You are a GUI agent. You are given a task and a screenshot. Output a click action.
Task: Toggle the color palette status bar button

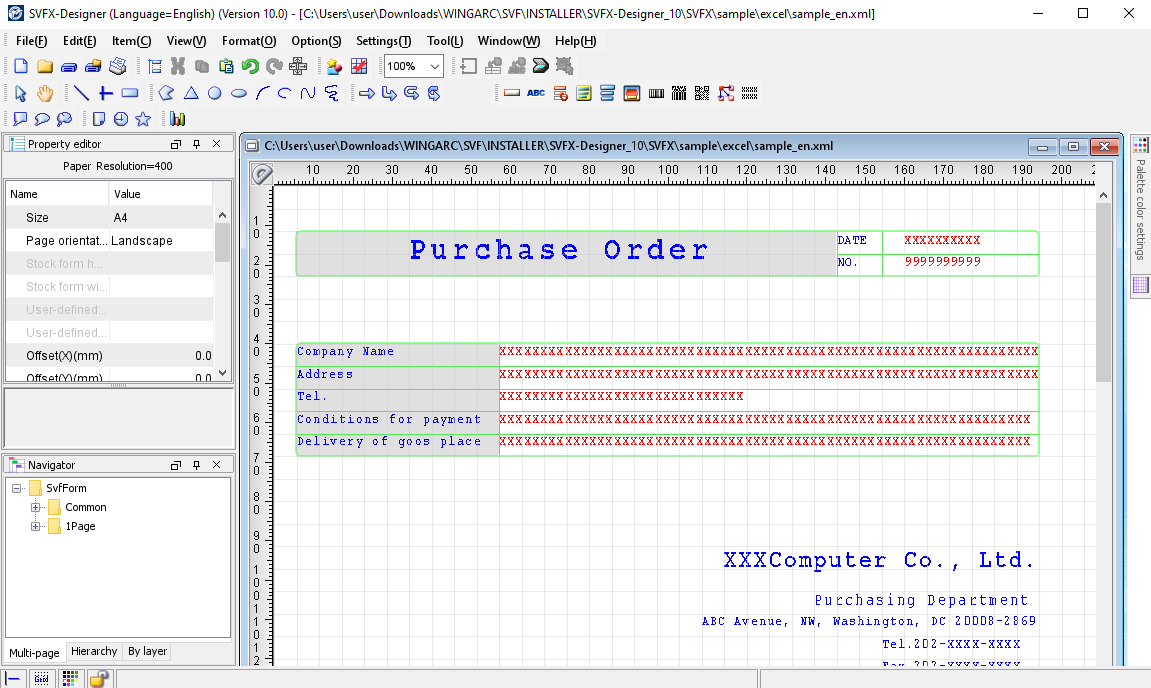tap(70, 678)
